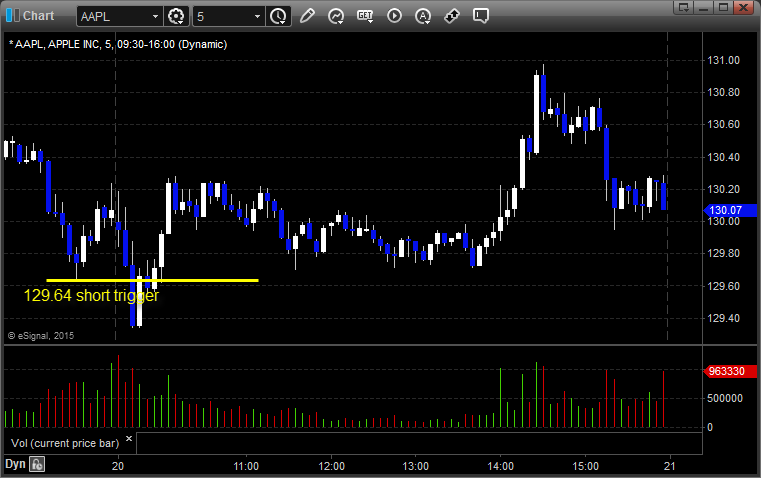
Task: Click the chart title 'AAPL, APPLE INC, 5'
Action: 64,44
